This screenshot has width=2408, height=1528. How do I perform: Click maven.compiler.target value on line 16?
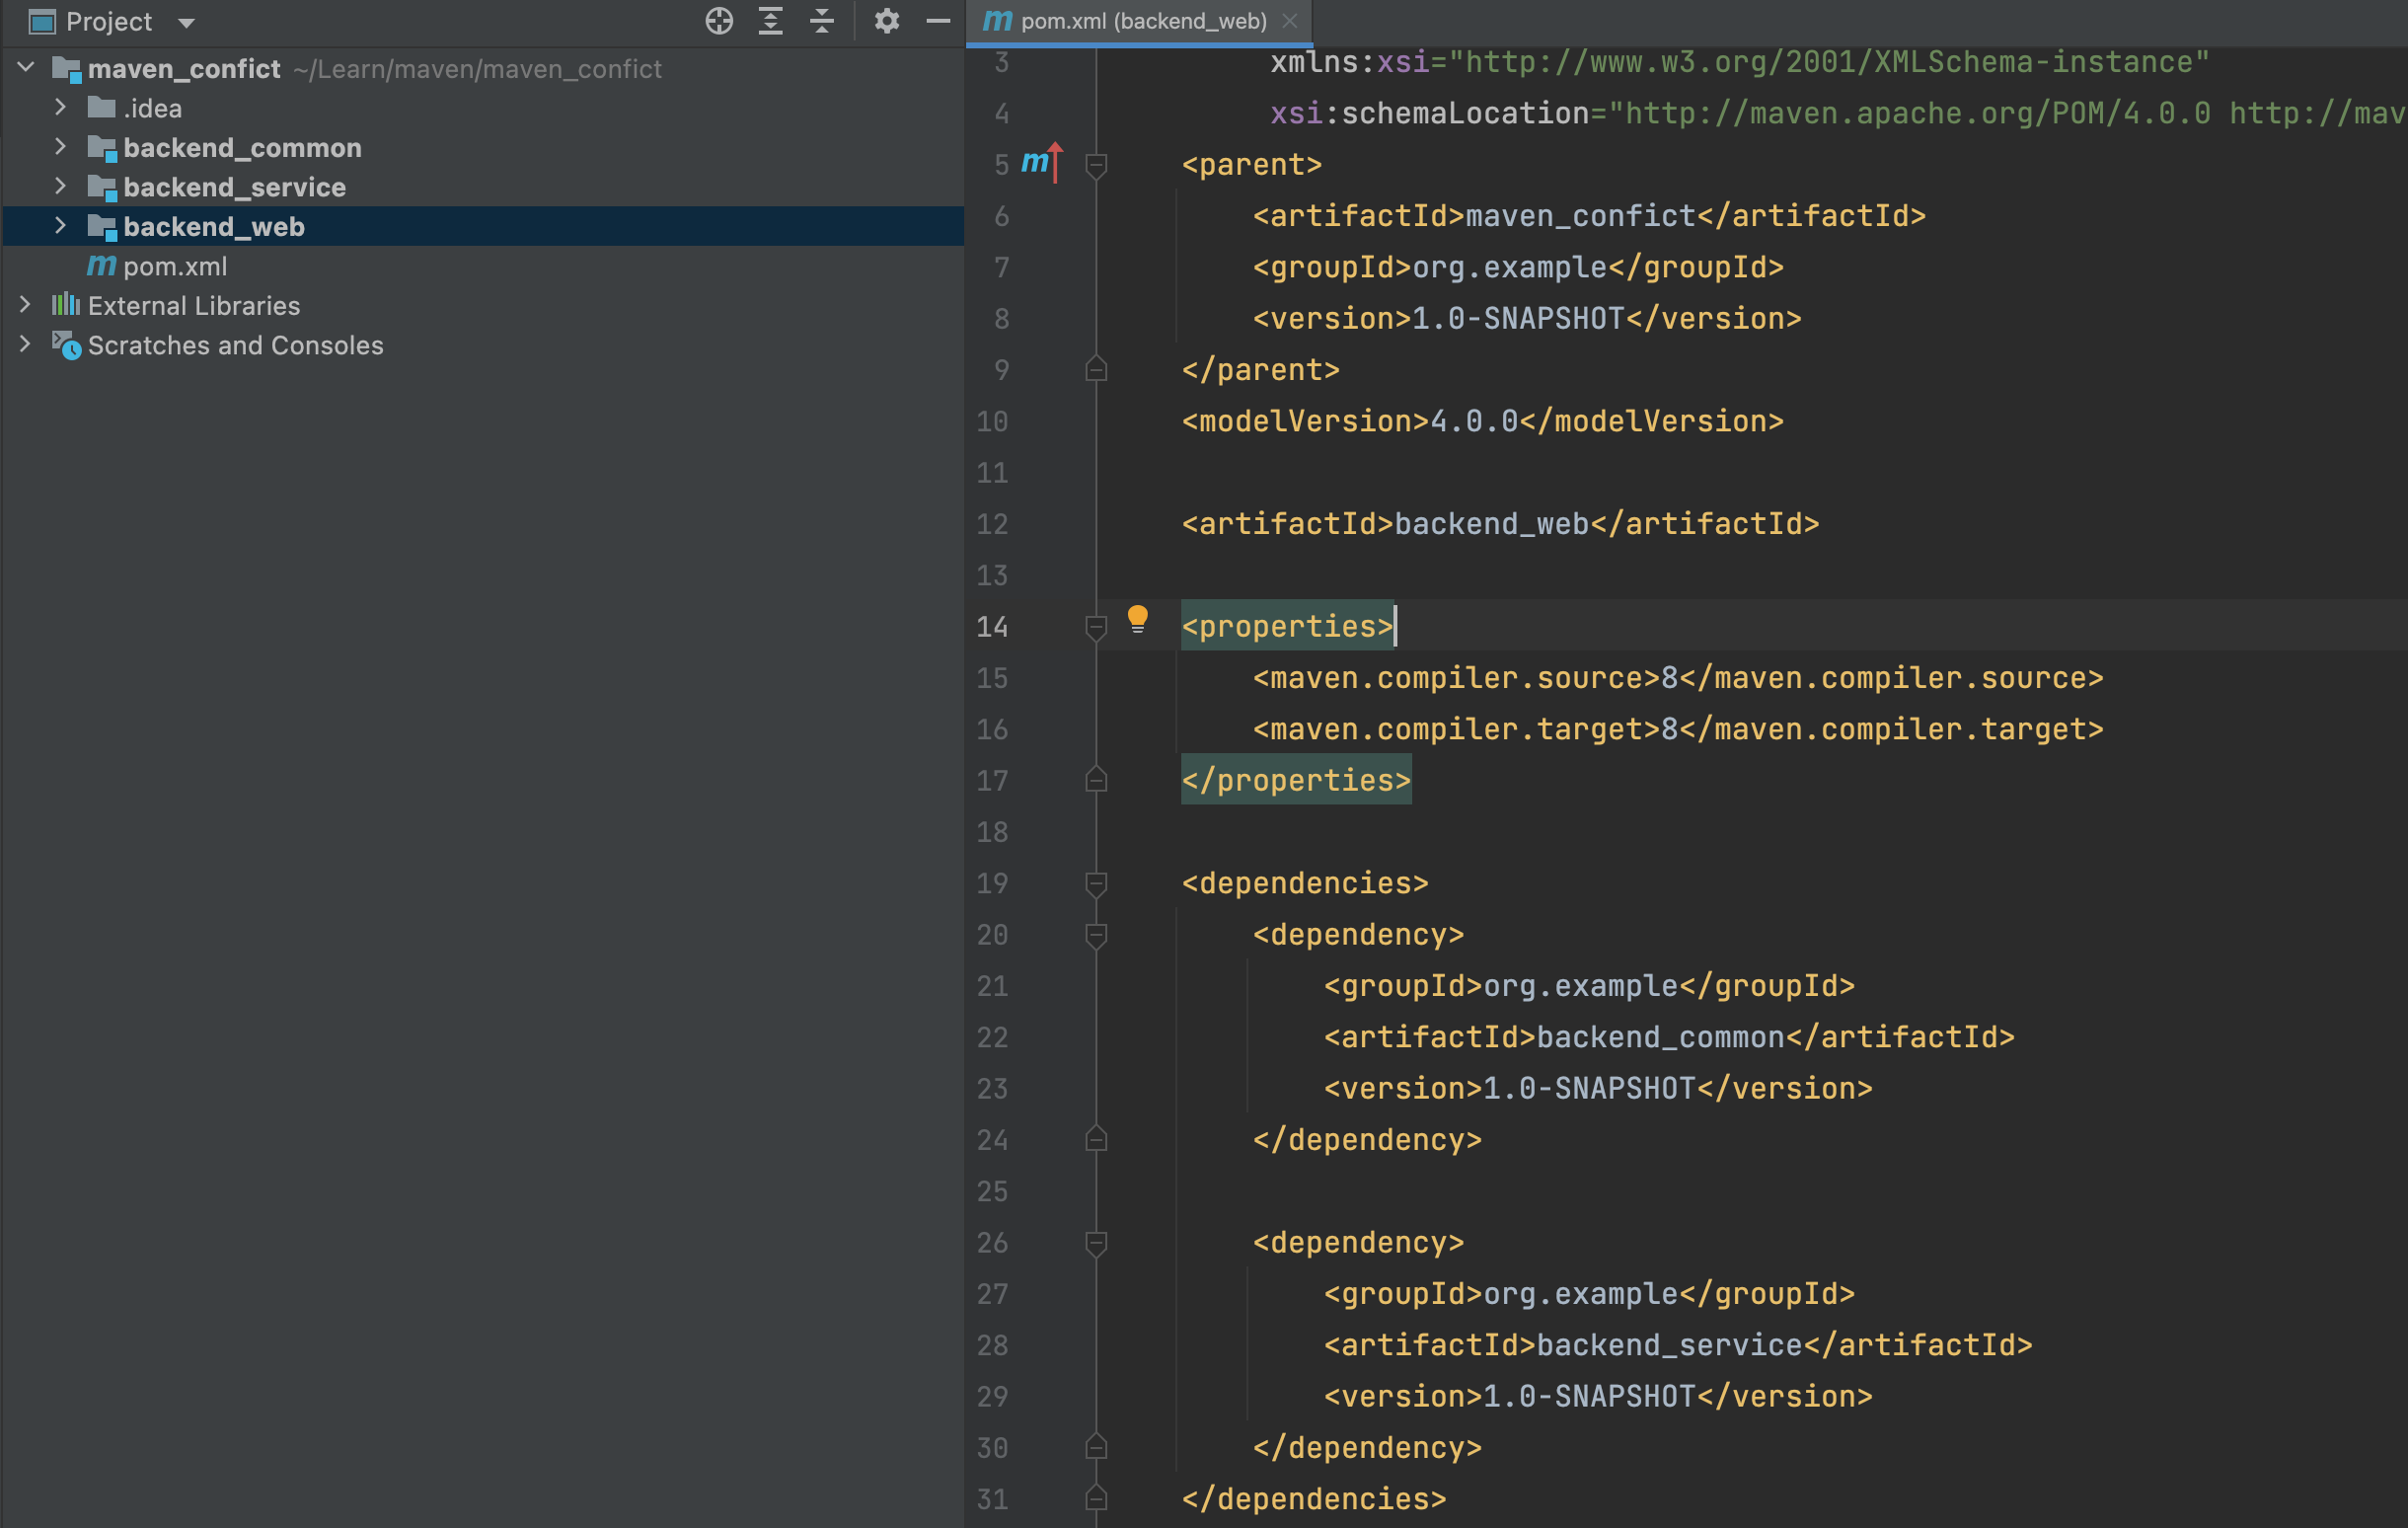click(1669, 730)
